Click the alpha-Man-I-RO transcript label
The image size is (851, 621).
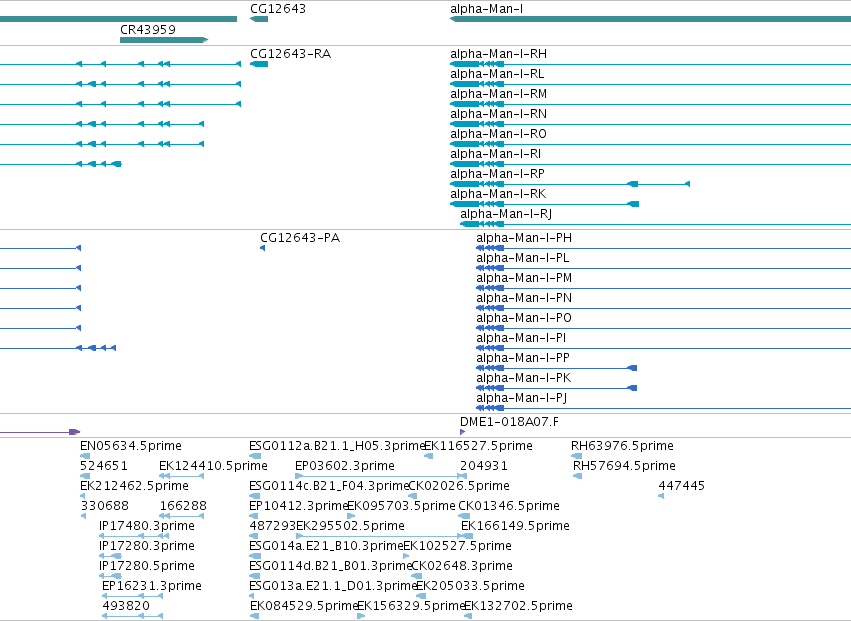pyautogui.click(x=498, y=134)
